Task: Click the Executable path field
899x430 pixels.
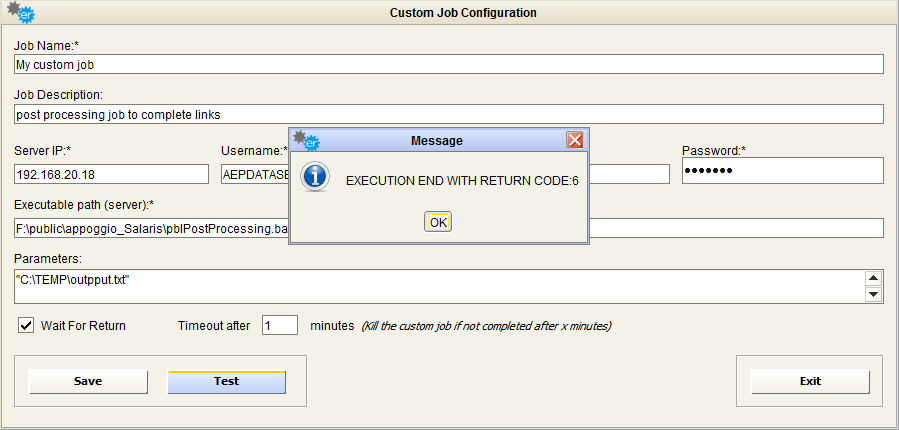Action: [150, 228]
